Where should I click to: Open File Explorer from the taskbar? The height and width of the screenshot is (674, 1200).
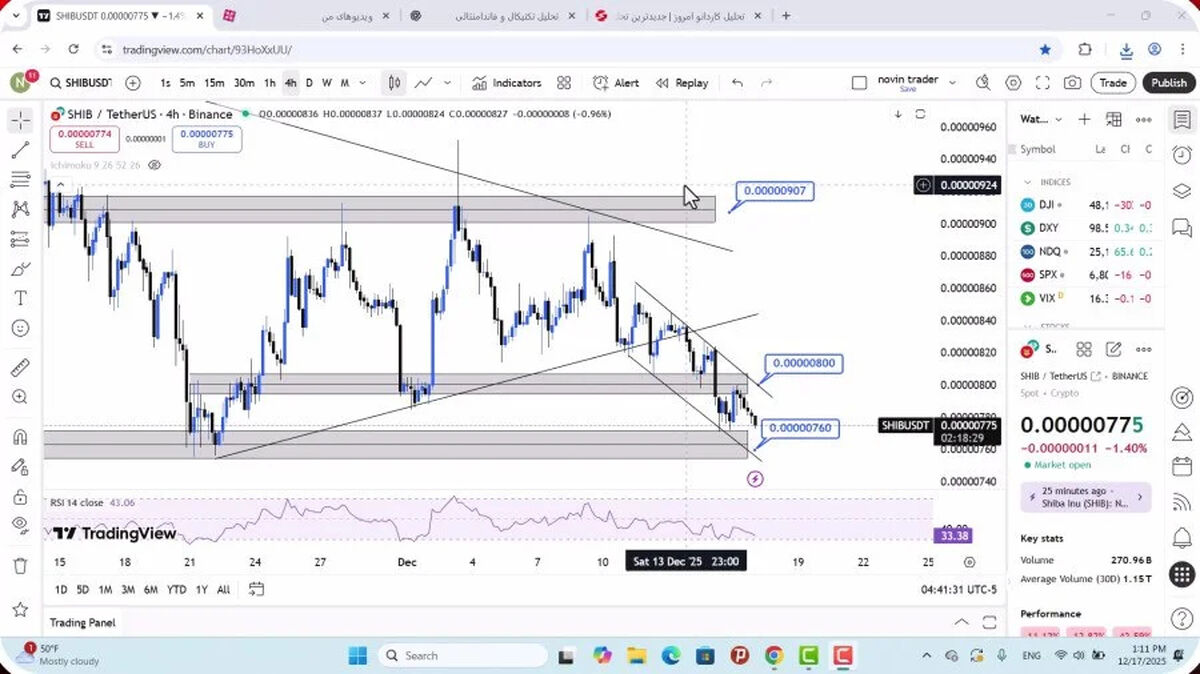point(636,656)
